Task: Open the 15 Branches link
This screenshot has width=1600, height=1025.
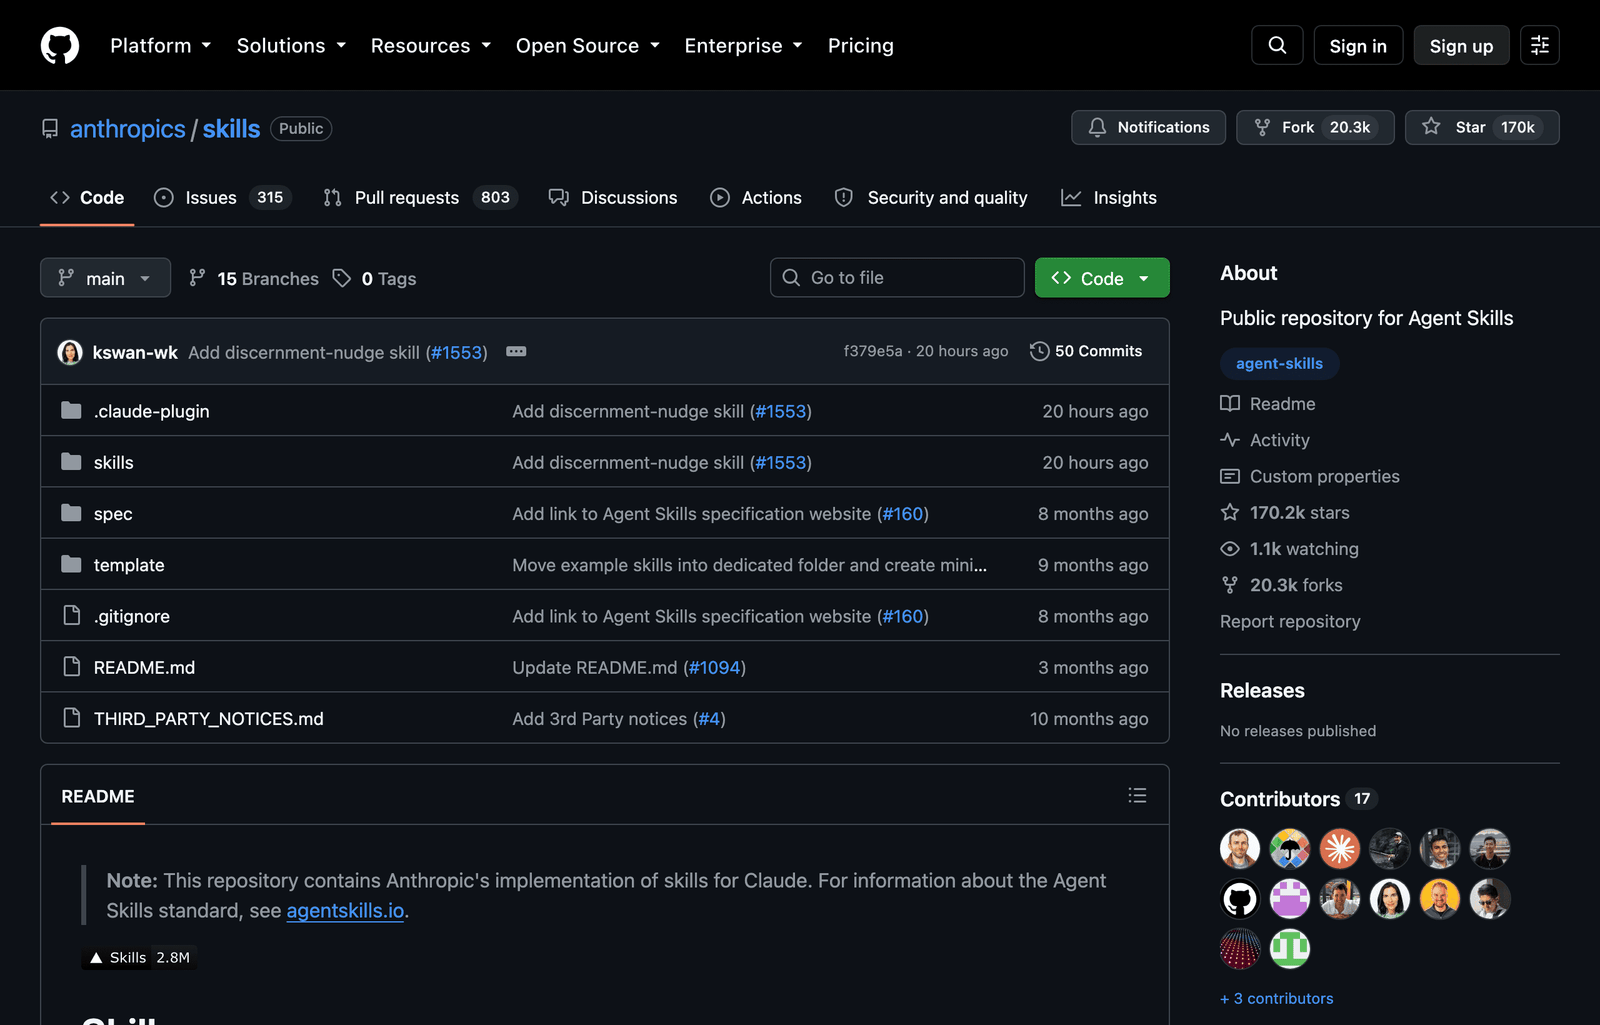Action: (254, 278)
